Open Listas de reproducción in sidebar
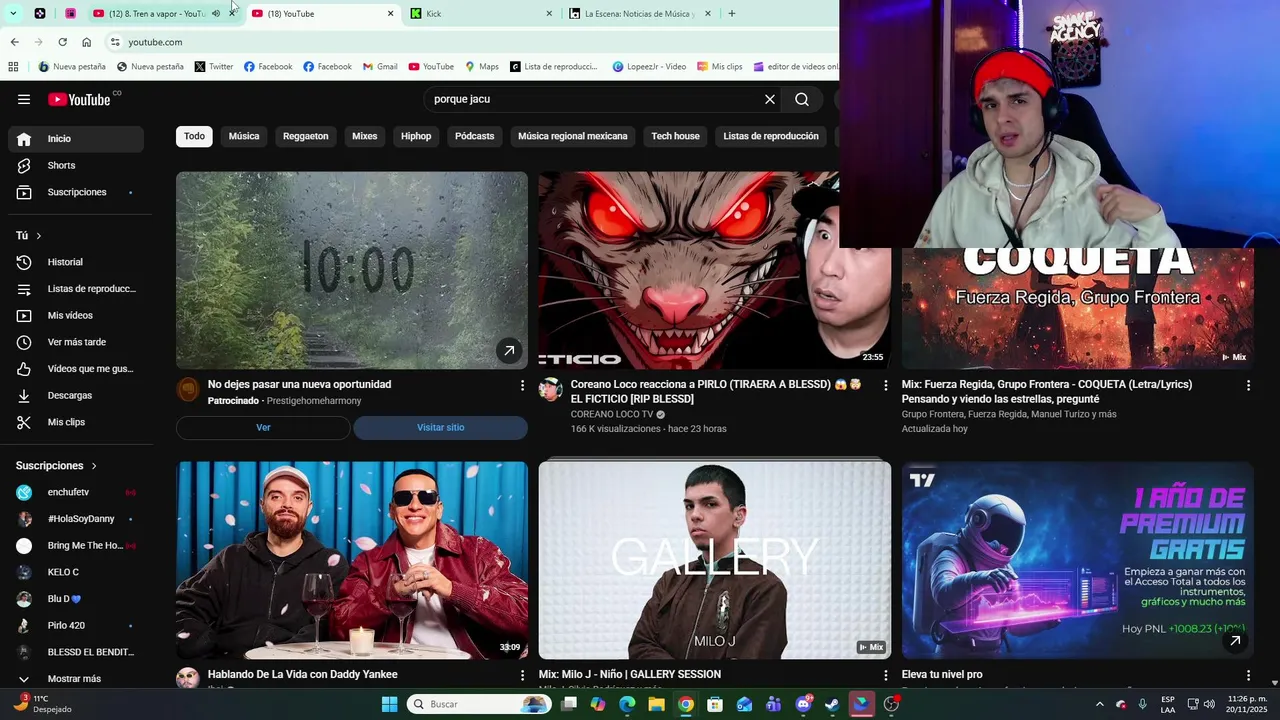Screen dimensions: 1280x720 [76, 289]
